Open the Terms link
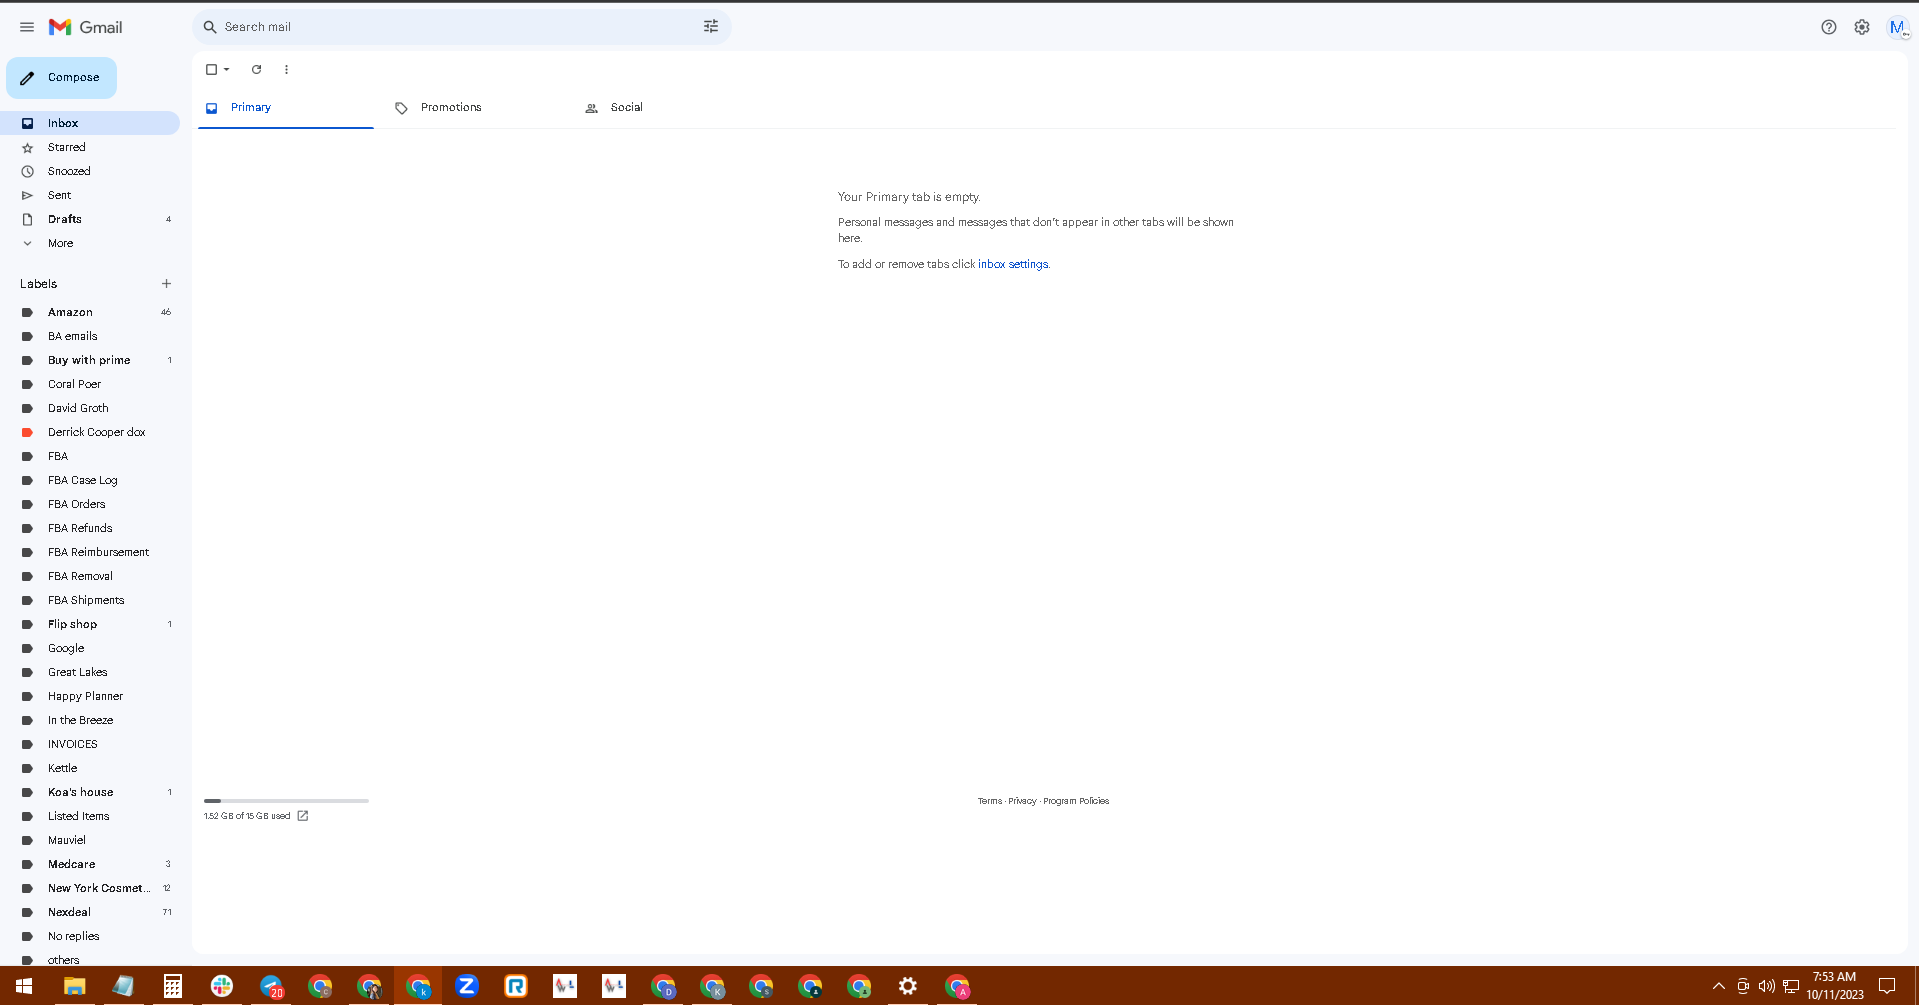Image resolution: width=1919 pixels, height=1005 pixels. [990, 801]
